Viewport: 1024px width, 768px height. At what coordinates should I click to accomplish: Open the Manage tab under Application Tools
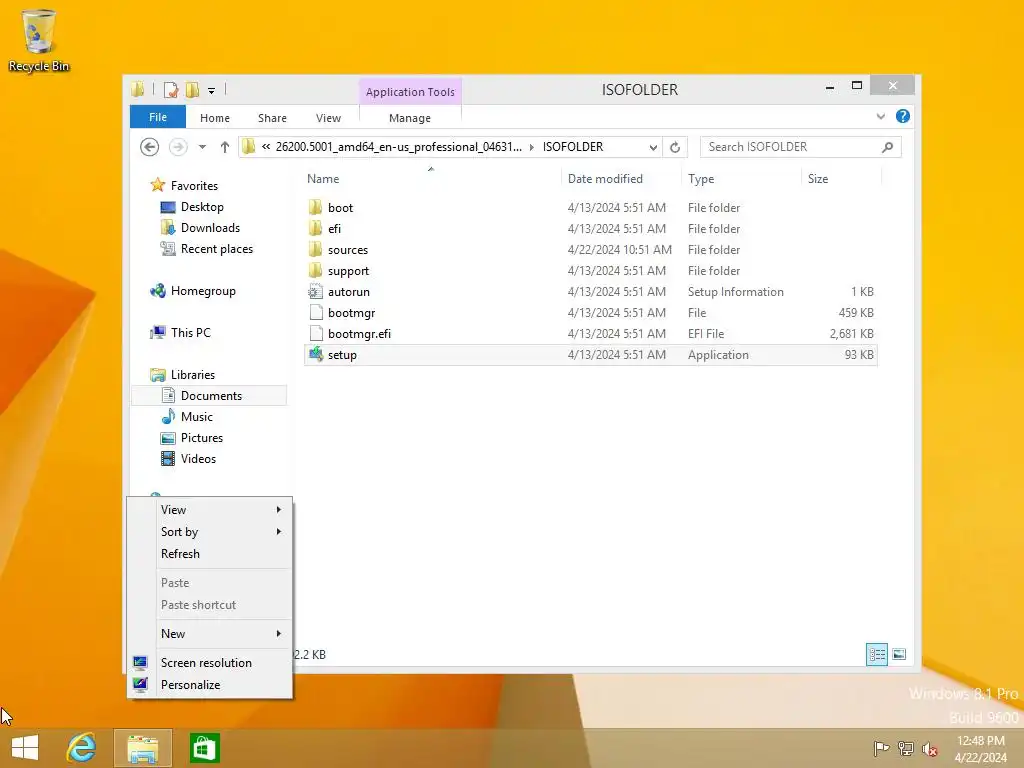[x=410, y=118]
